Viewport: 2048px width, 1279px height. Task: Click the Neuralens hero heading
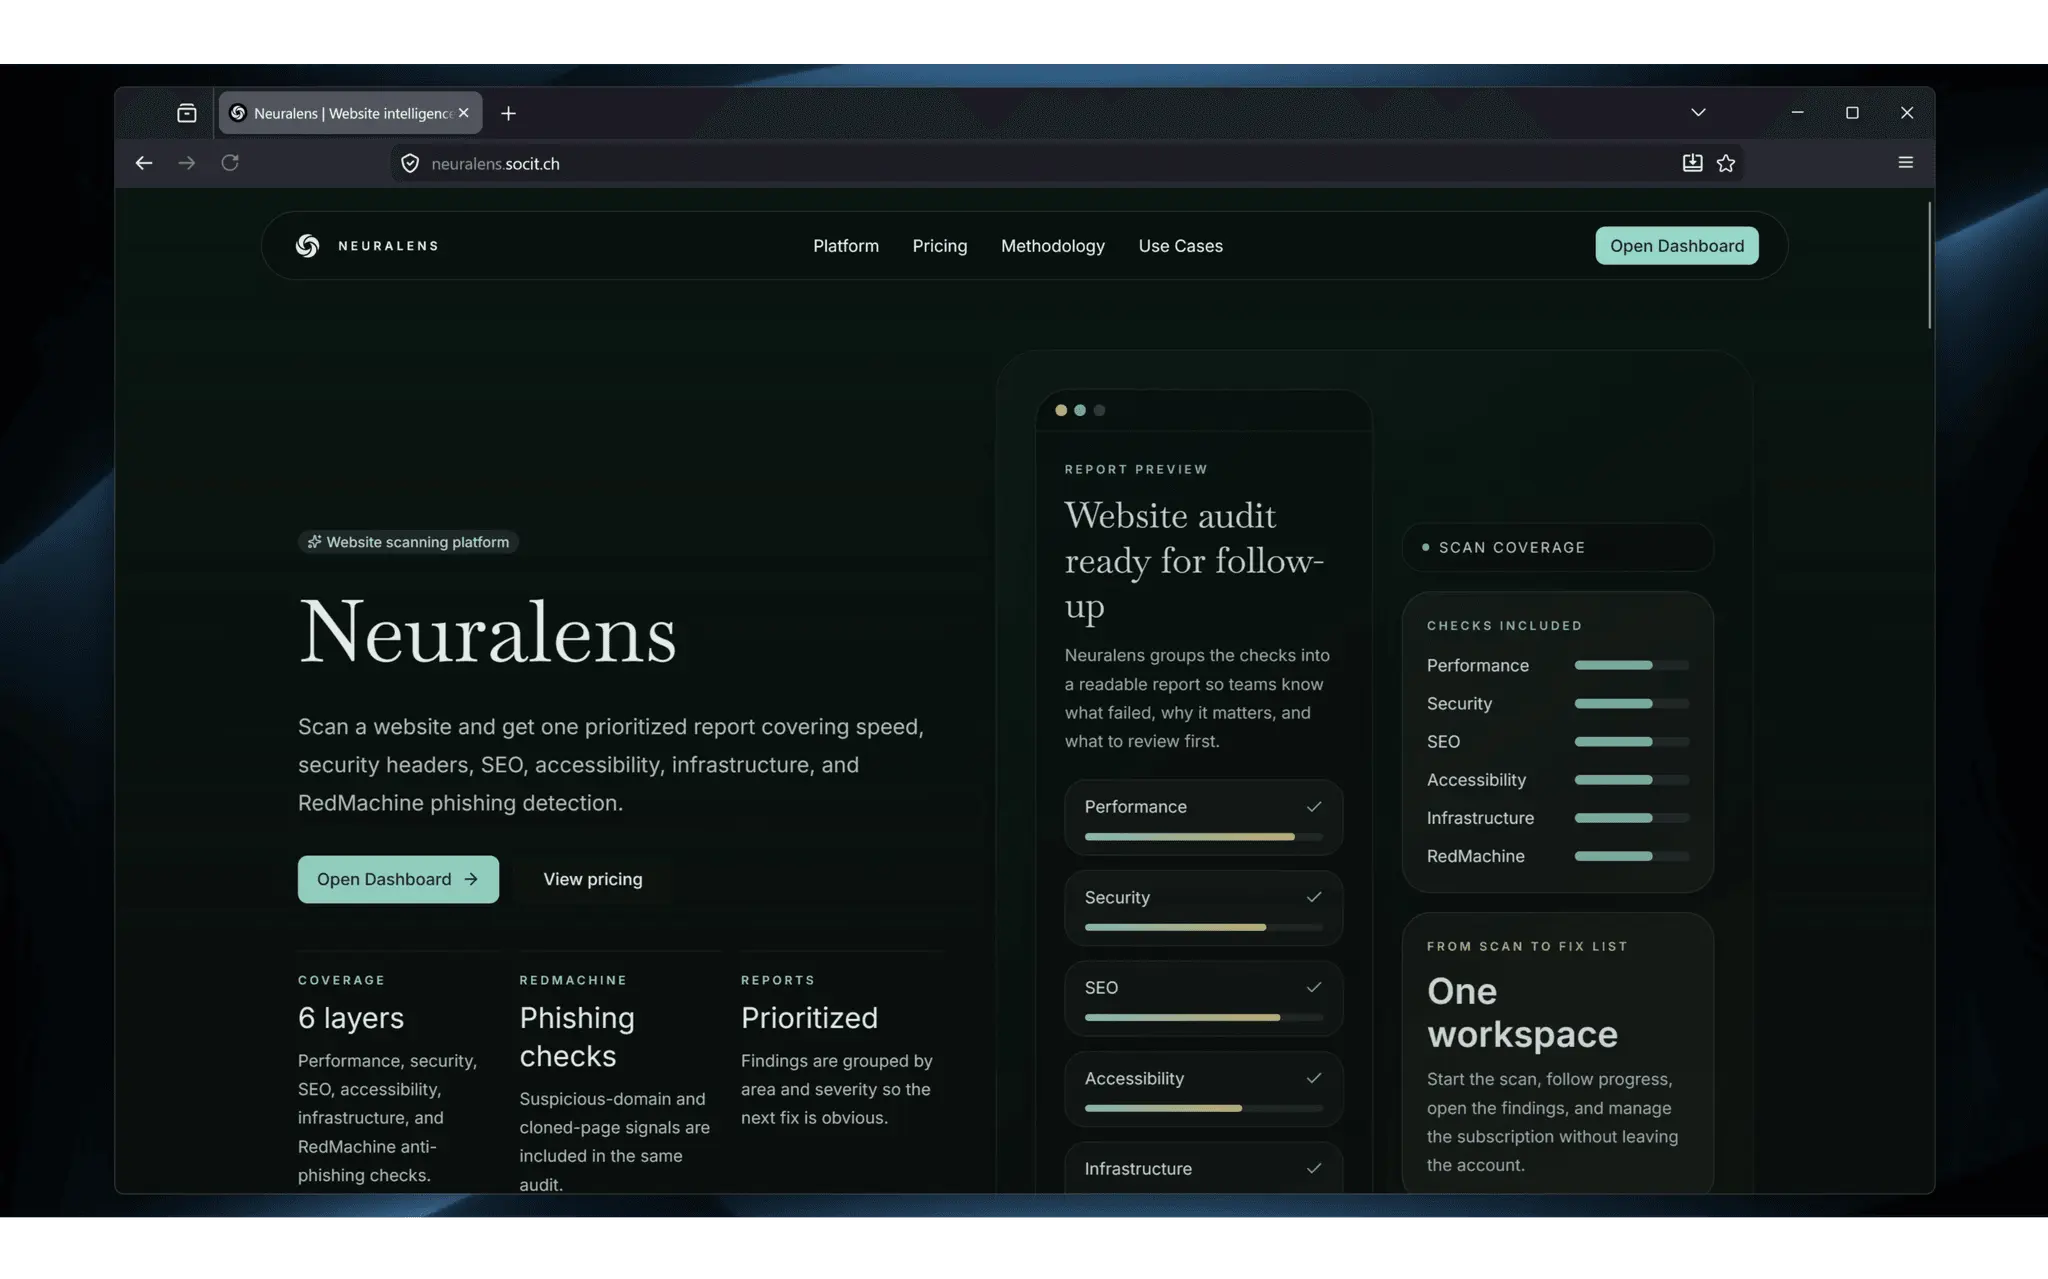coord(487,632)
